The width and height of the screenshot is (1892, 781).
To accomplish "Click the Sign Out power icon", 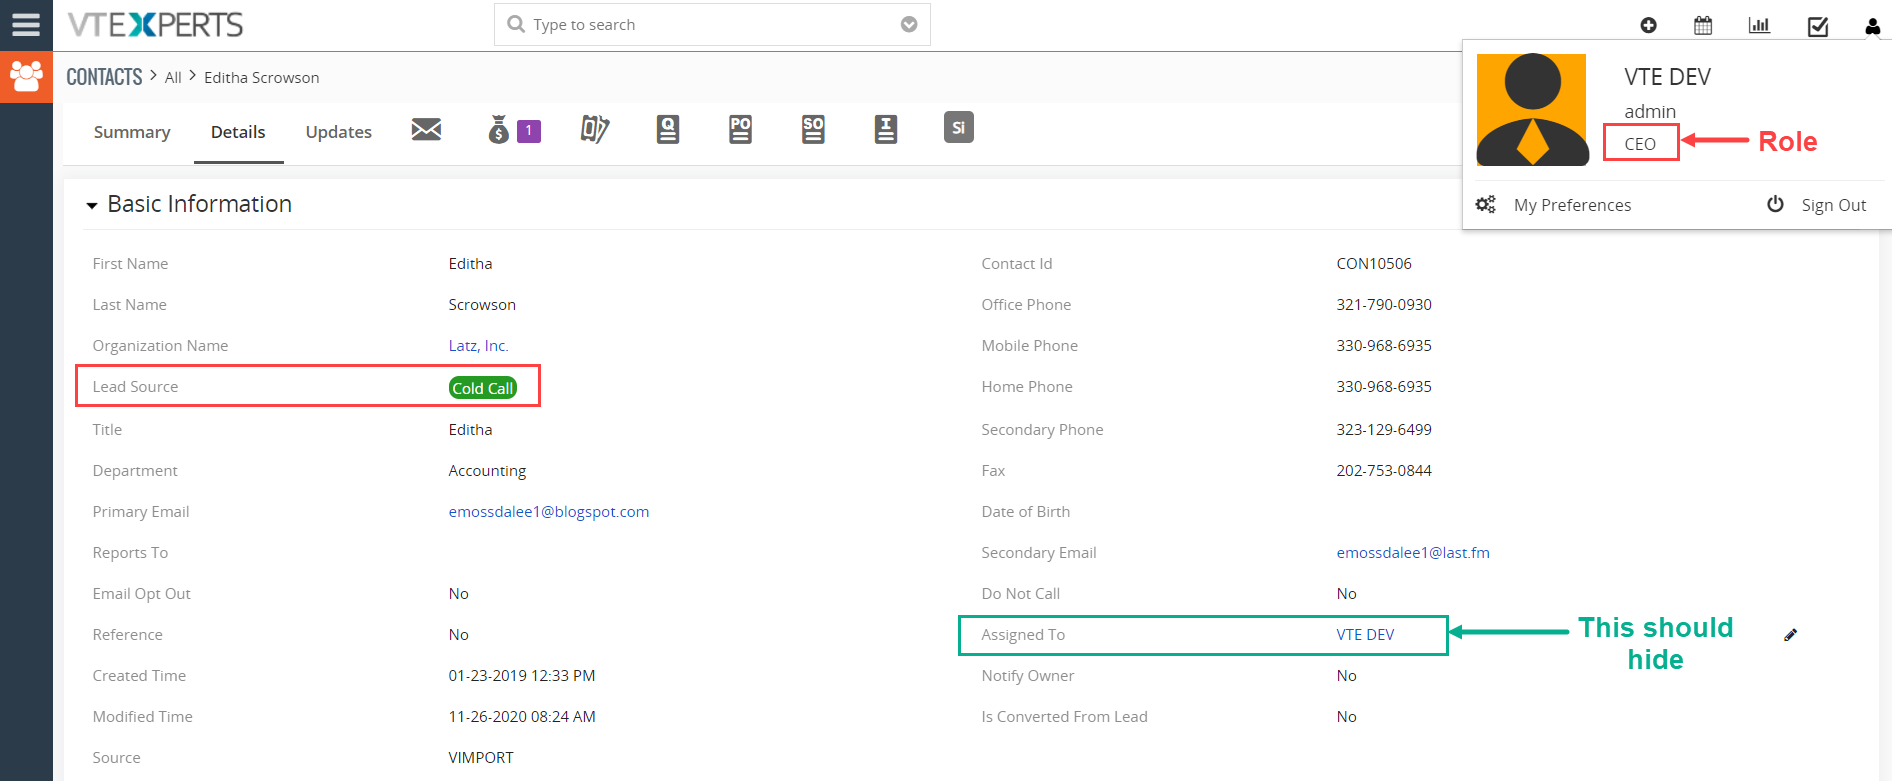I will click(1775, 204).
